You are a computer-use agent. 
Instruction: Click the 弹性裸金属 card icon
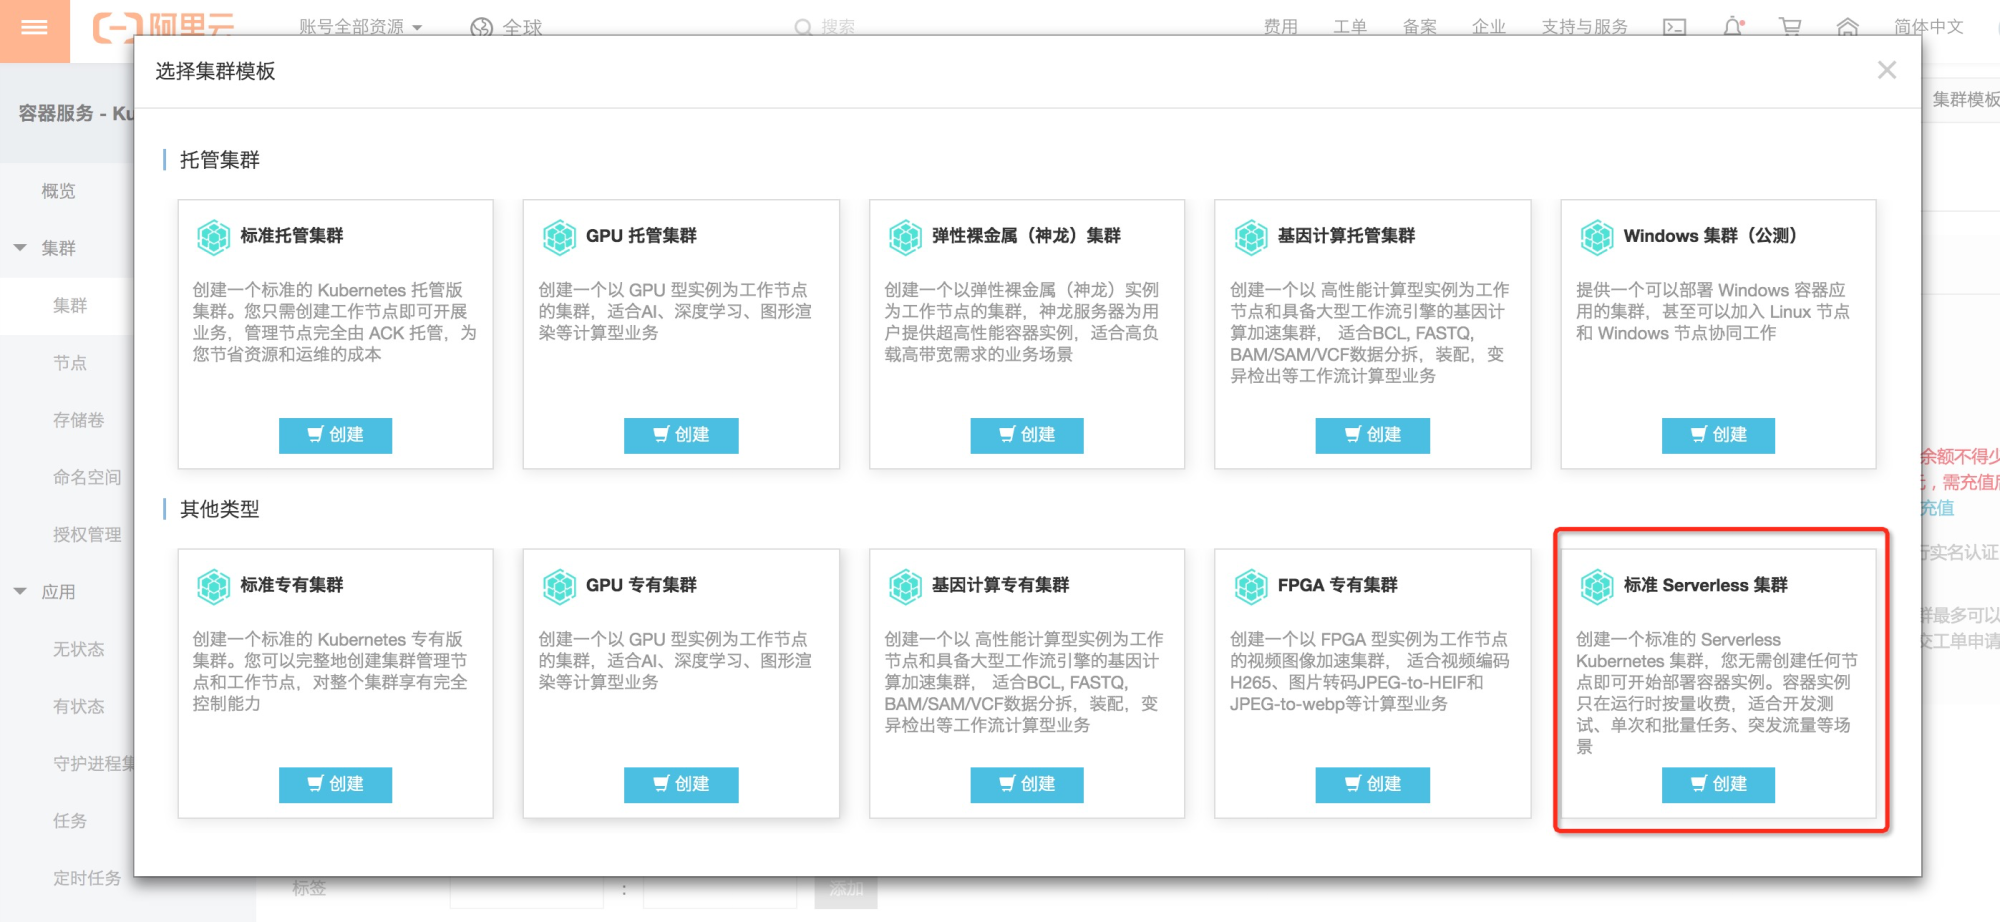click(905, 237)
